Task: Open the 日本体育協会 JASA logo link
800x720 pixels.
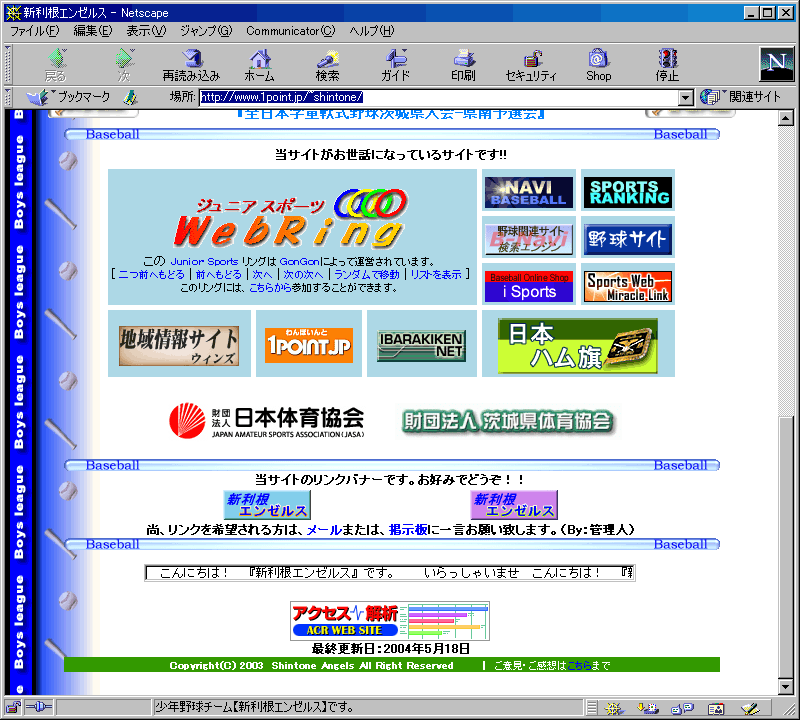Action: [x=267, y=420]
